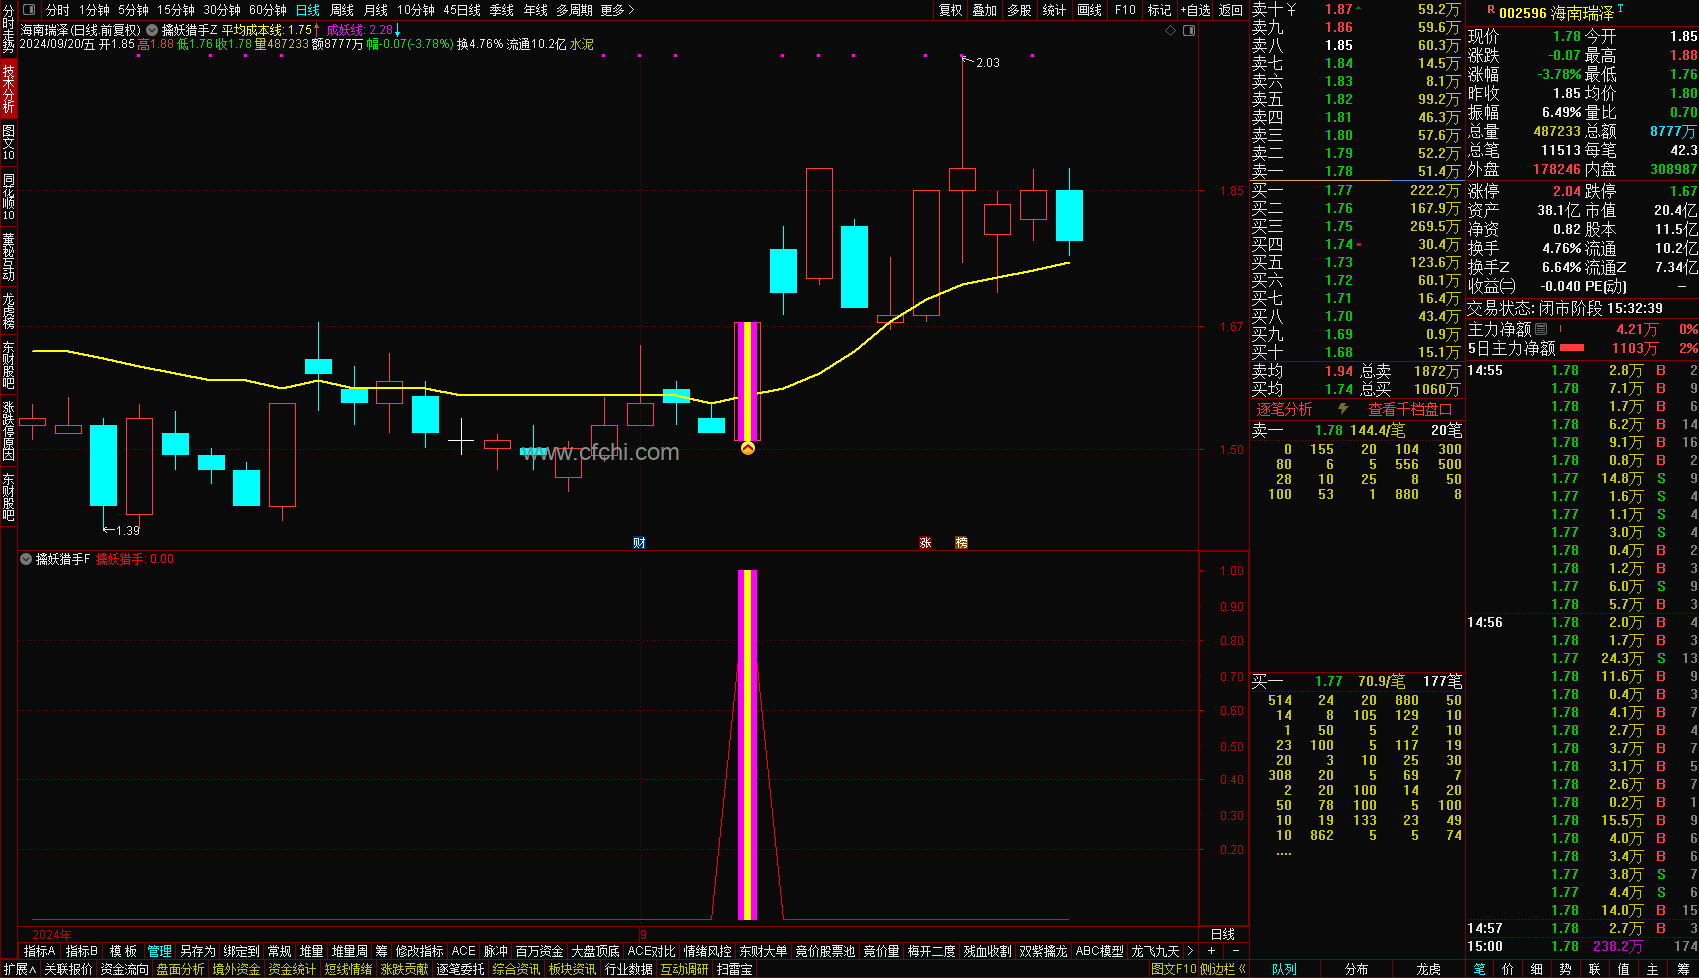Click the diamond icon at chart top right
The width and height of the screenshot is (1699, 978).
(1171, 31)
